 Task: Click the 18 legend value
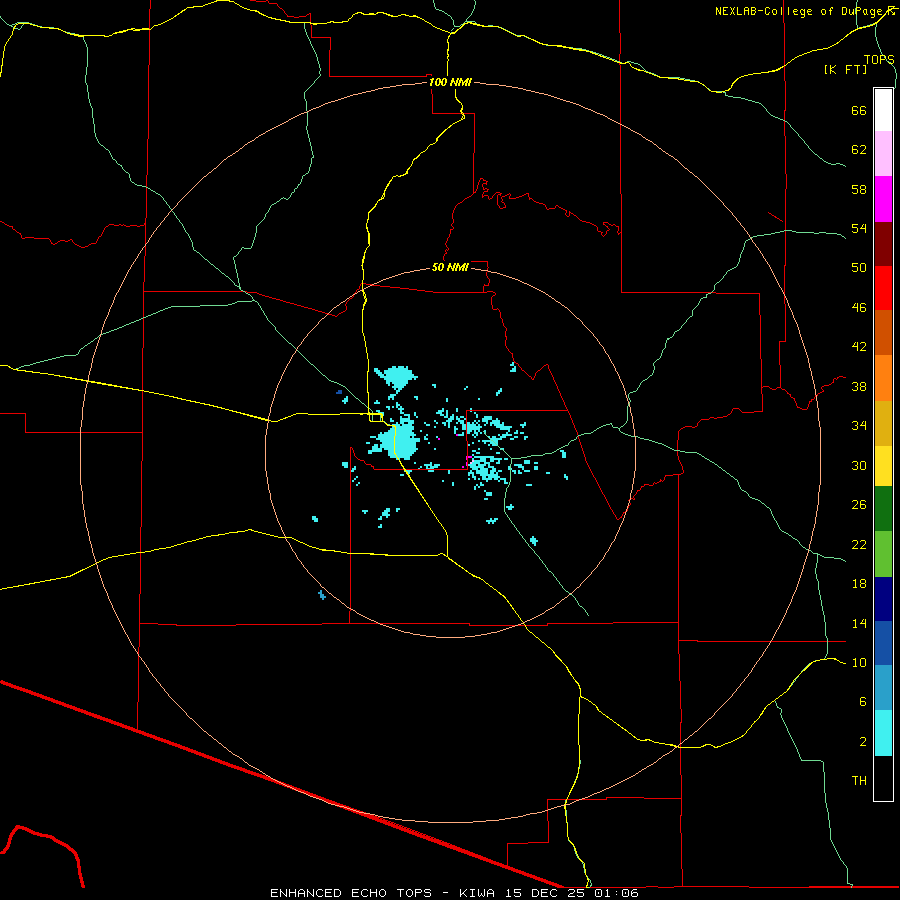point(859,584)
